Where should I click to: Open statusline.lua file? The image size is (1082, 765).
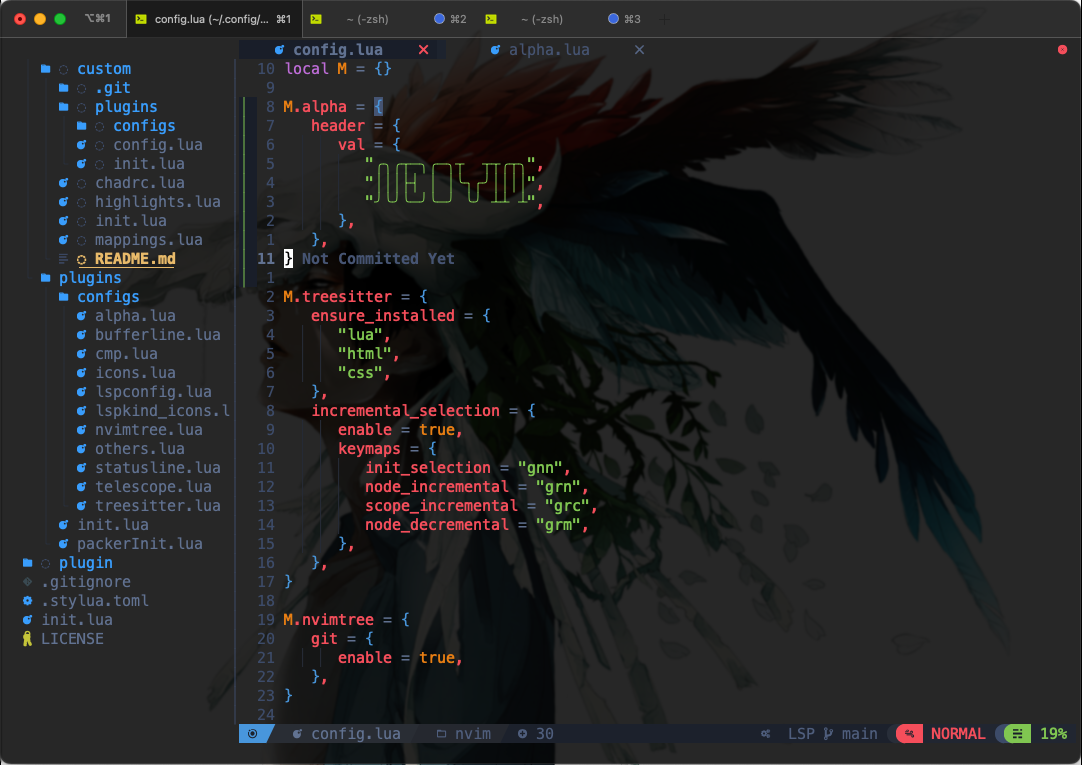(157, 468)
